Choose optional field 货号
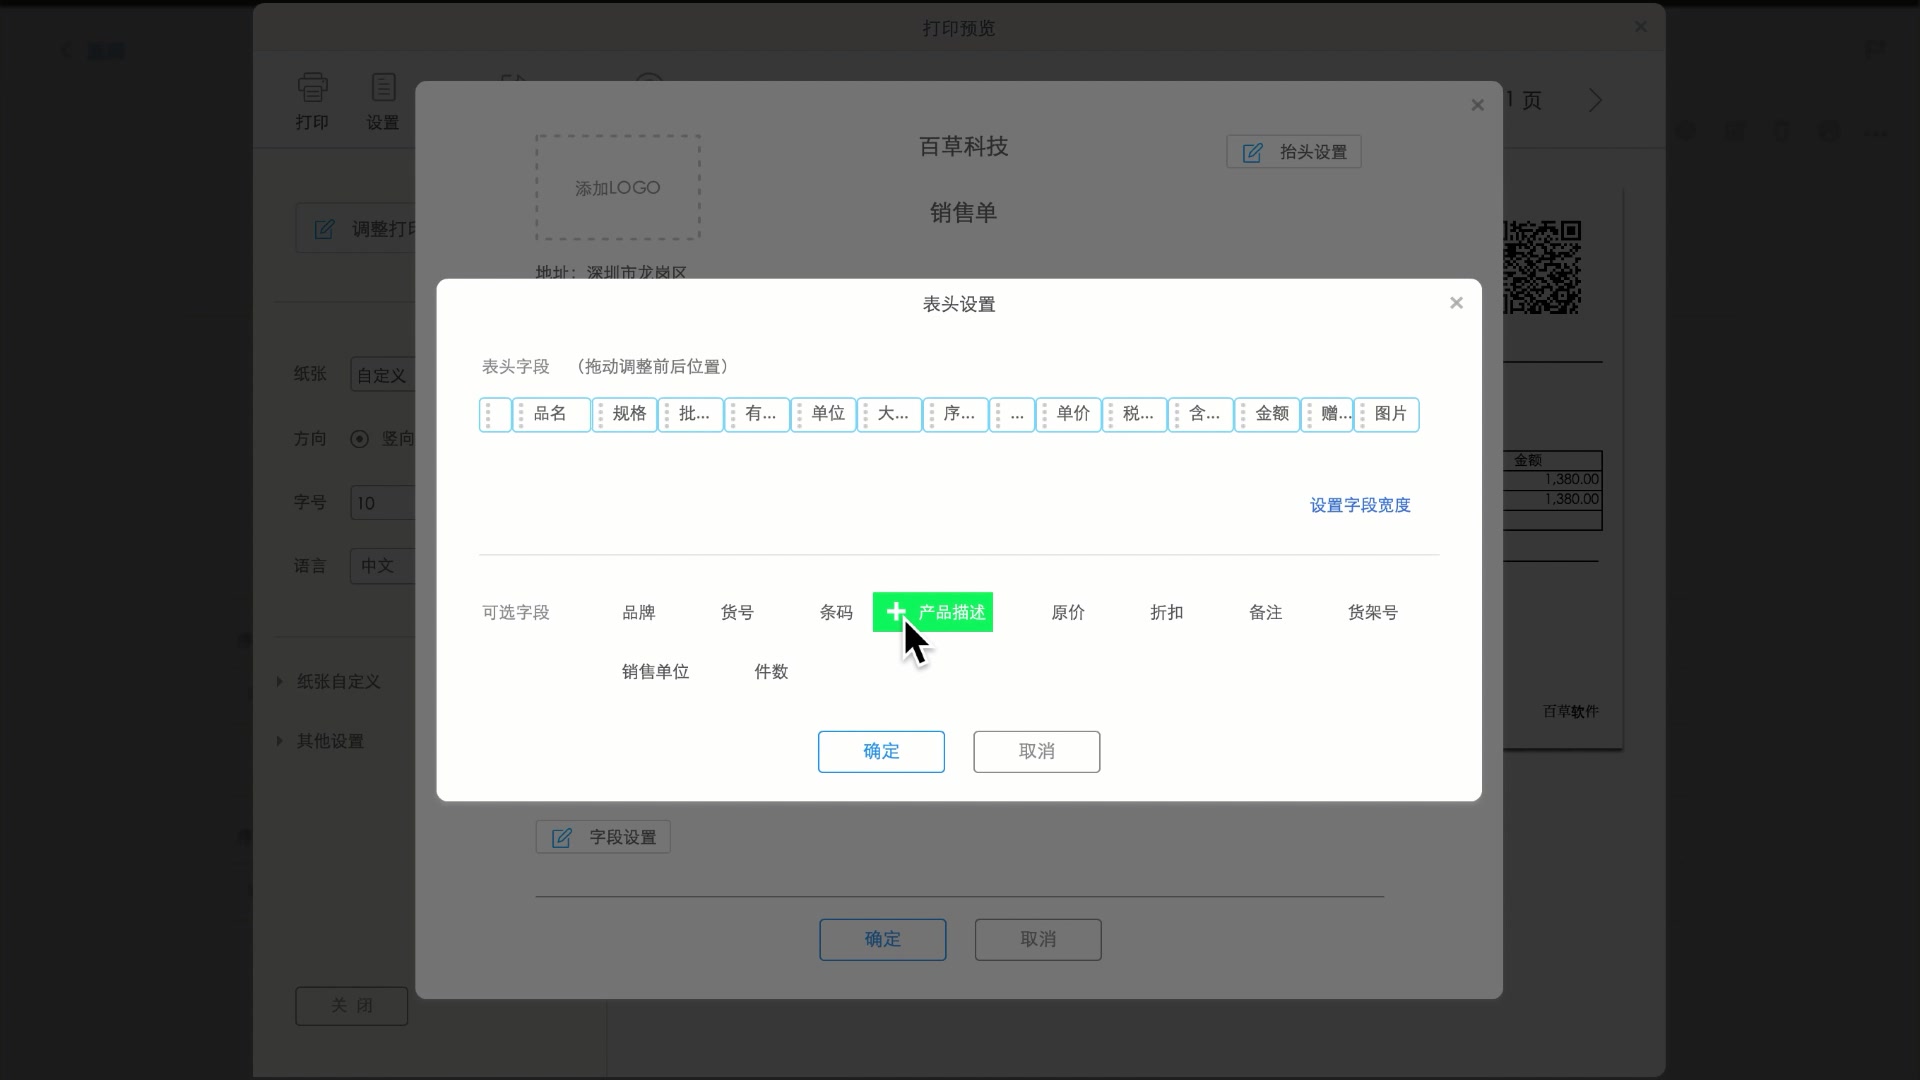Image resolution: width=1920 pixels, height=1080 pixels. 737,612
